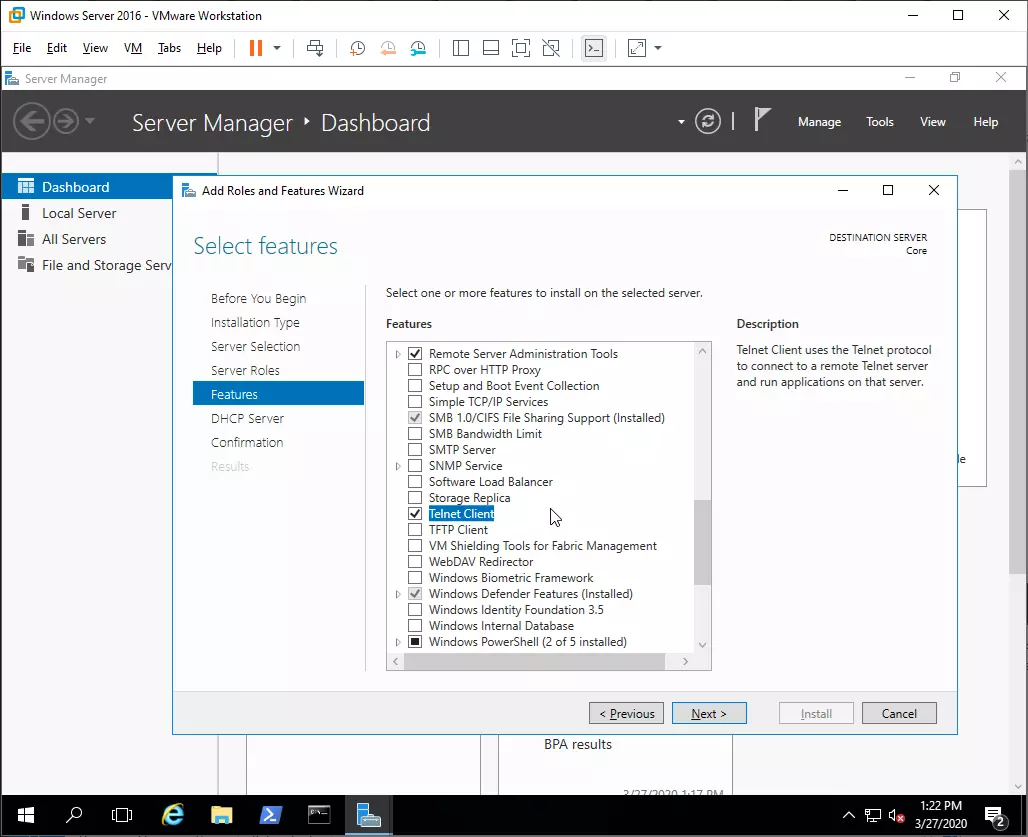The height and width of the screenshot is (837, 1028).
Task: Open the console view icon
Action: [x=594, y=48]
